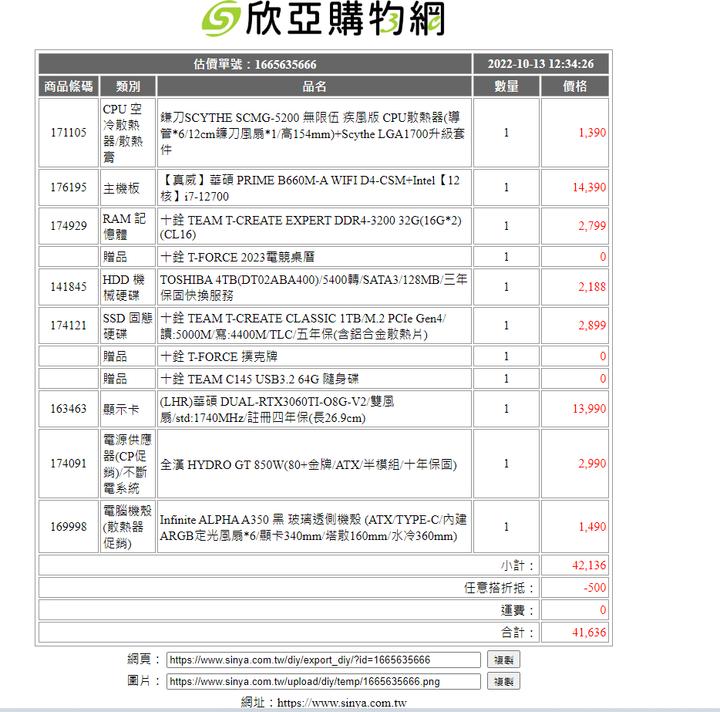This screenshot has width=720, height=712.
Task: Click the 估價單號：1665635666 header
Action: tap(255, 64)
